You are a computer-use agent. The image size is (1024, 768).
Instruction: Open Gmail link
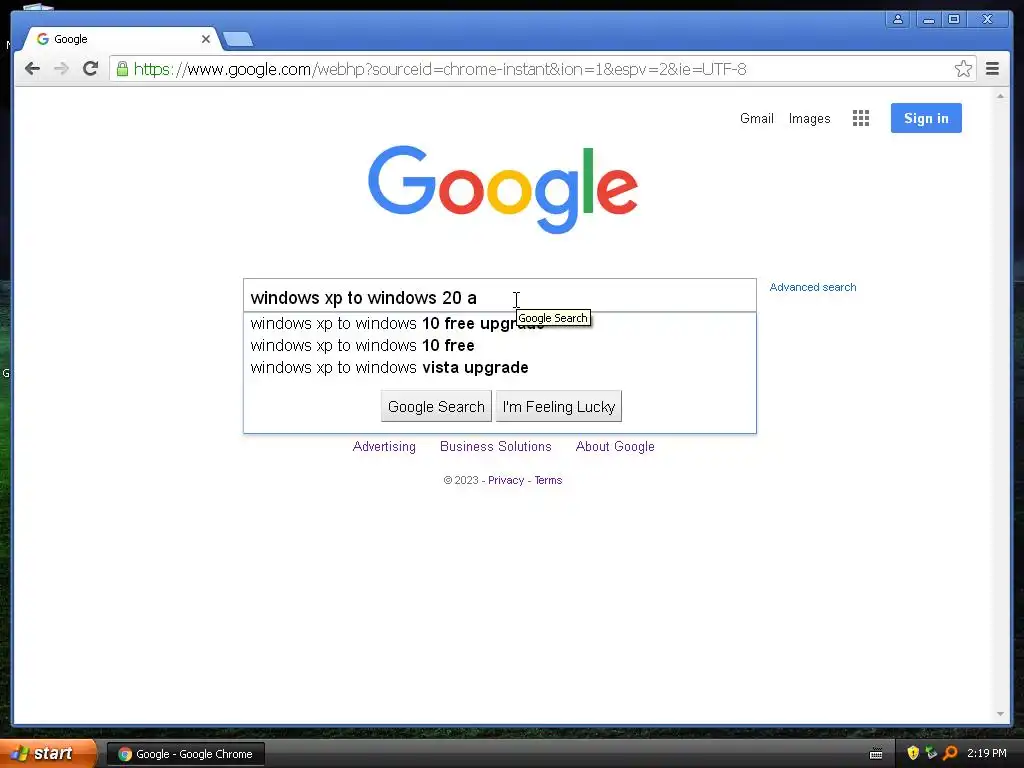click(x=756, y=119)
